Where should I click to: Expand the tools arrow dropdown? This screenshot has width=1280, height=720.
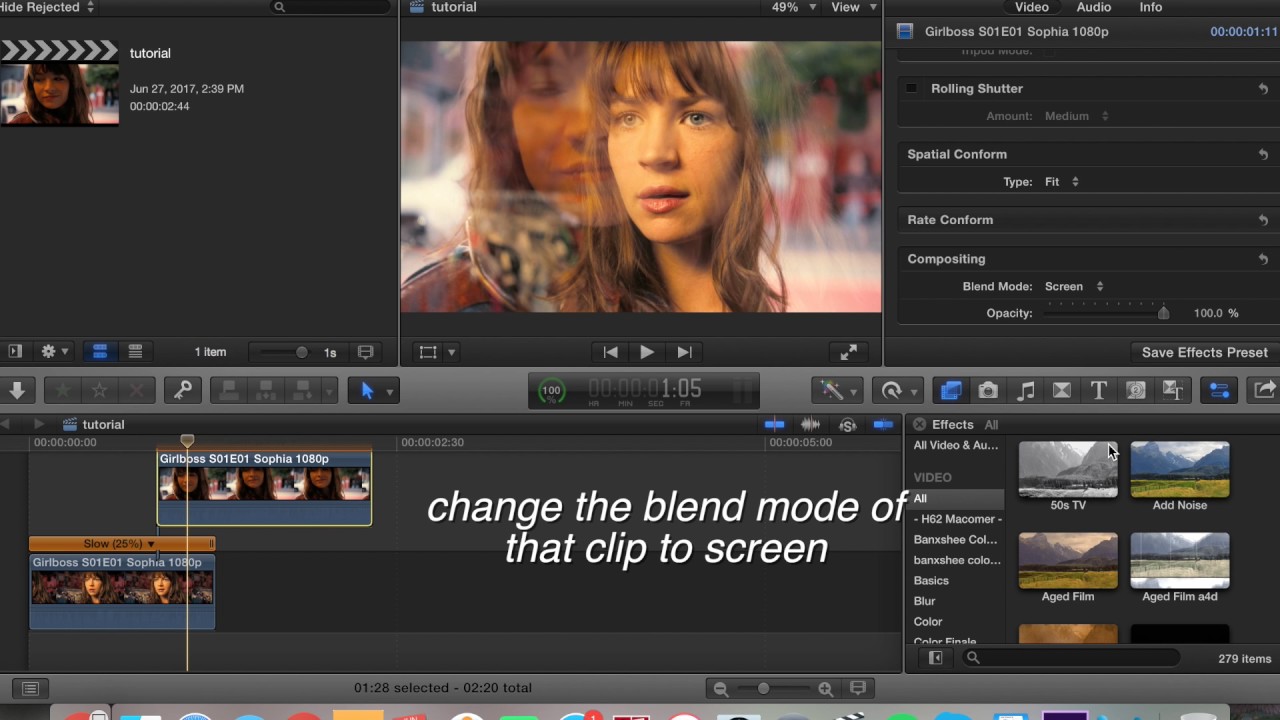pyautogui.click(x=389, y=392)
